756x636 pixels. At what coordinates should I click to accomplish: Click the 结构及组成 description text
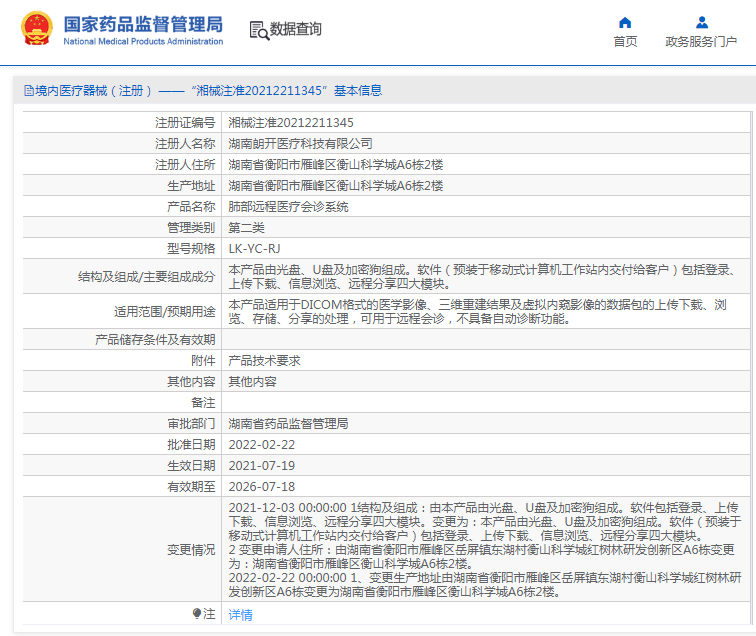pyautogui.click(x=483, y=277)
